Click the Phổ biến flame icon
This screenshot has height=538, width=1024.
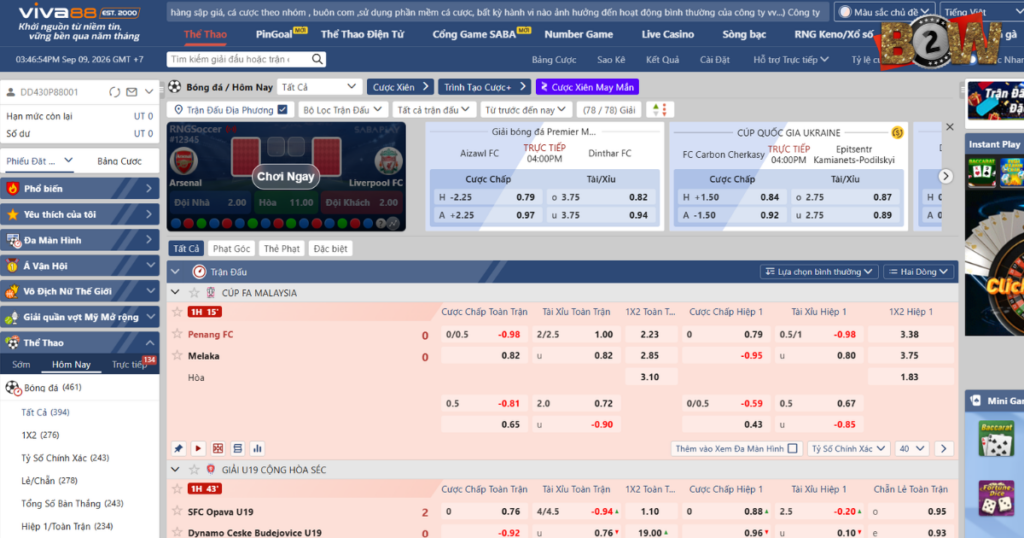[12, 188]
